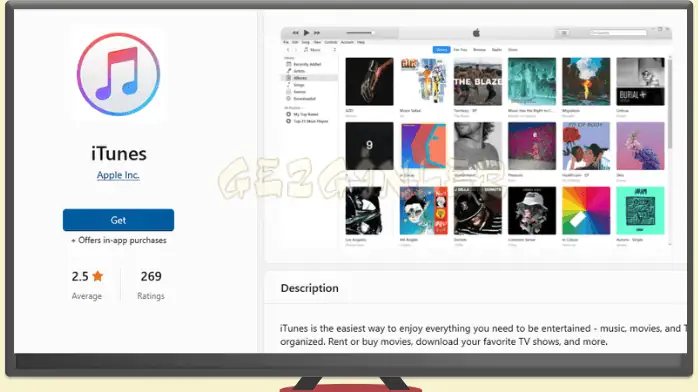
Task: Click the back navigation arrow
Action: point(288,50)
